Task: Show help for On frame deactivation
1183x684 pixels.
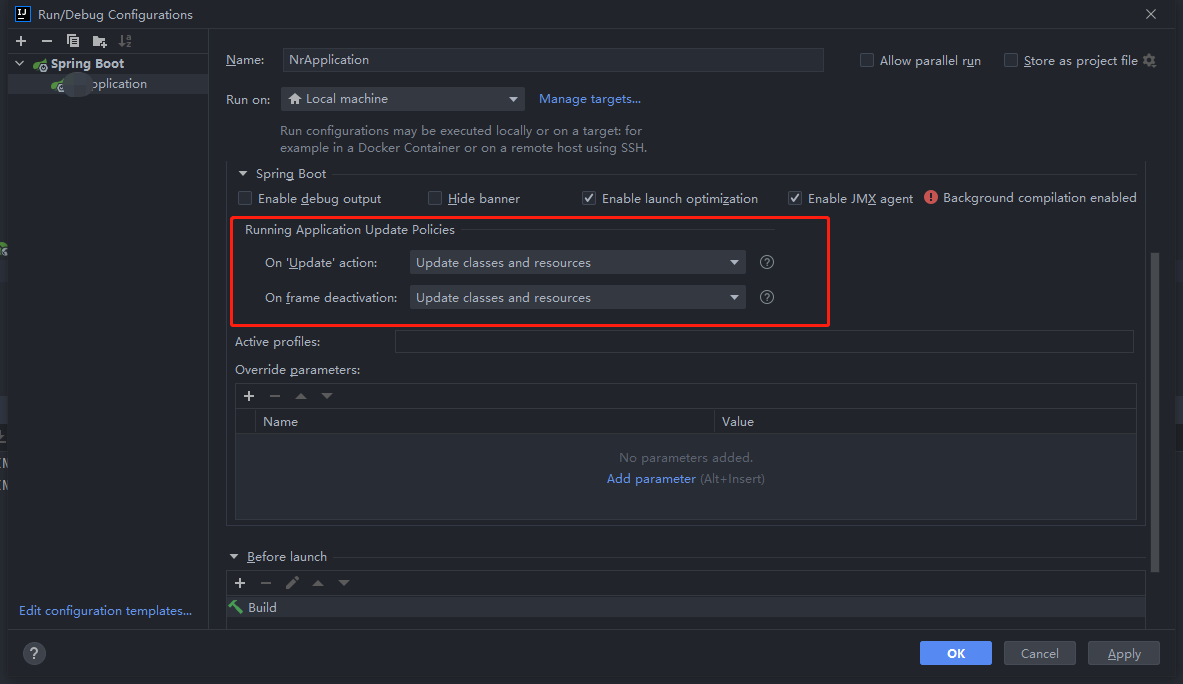Action: [767, 297]
